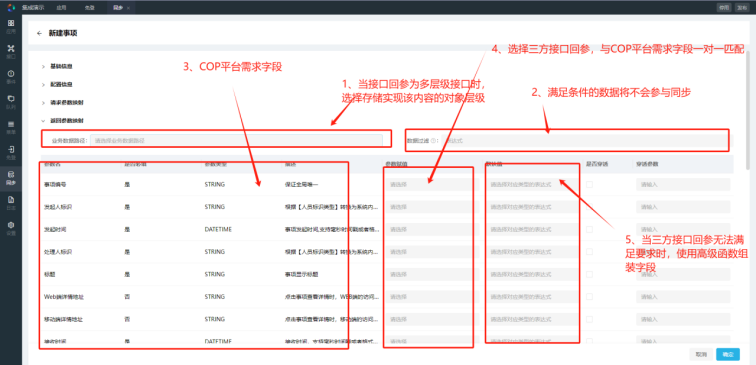Screen dimensions: 756x365
Task: Open the 队列 sidebar icon
Action: pos(11,102)
